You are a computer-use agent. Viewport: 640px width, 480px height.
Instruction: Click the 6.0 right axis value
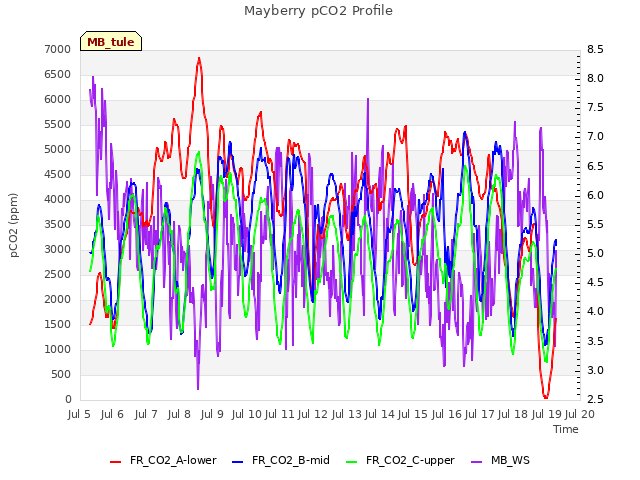coord(595,195)
